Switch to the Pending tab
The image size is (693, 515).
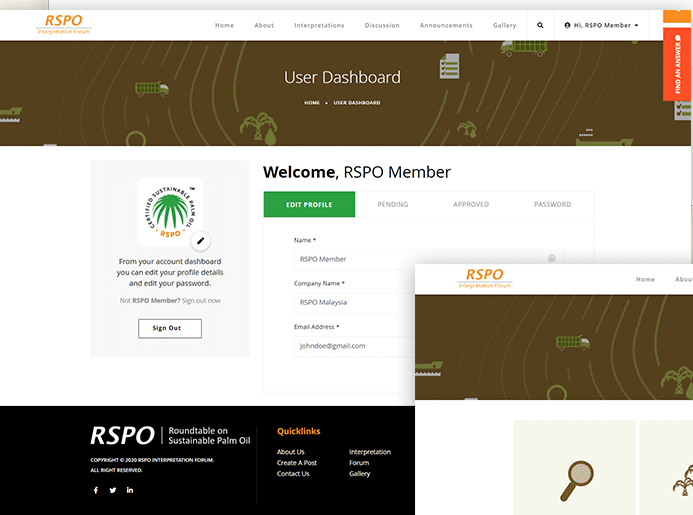click(x=392, y=204)
